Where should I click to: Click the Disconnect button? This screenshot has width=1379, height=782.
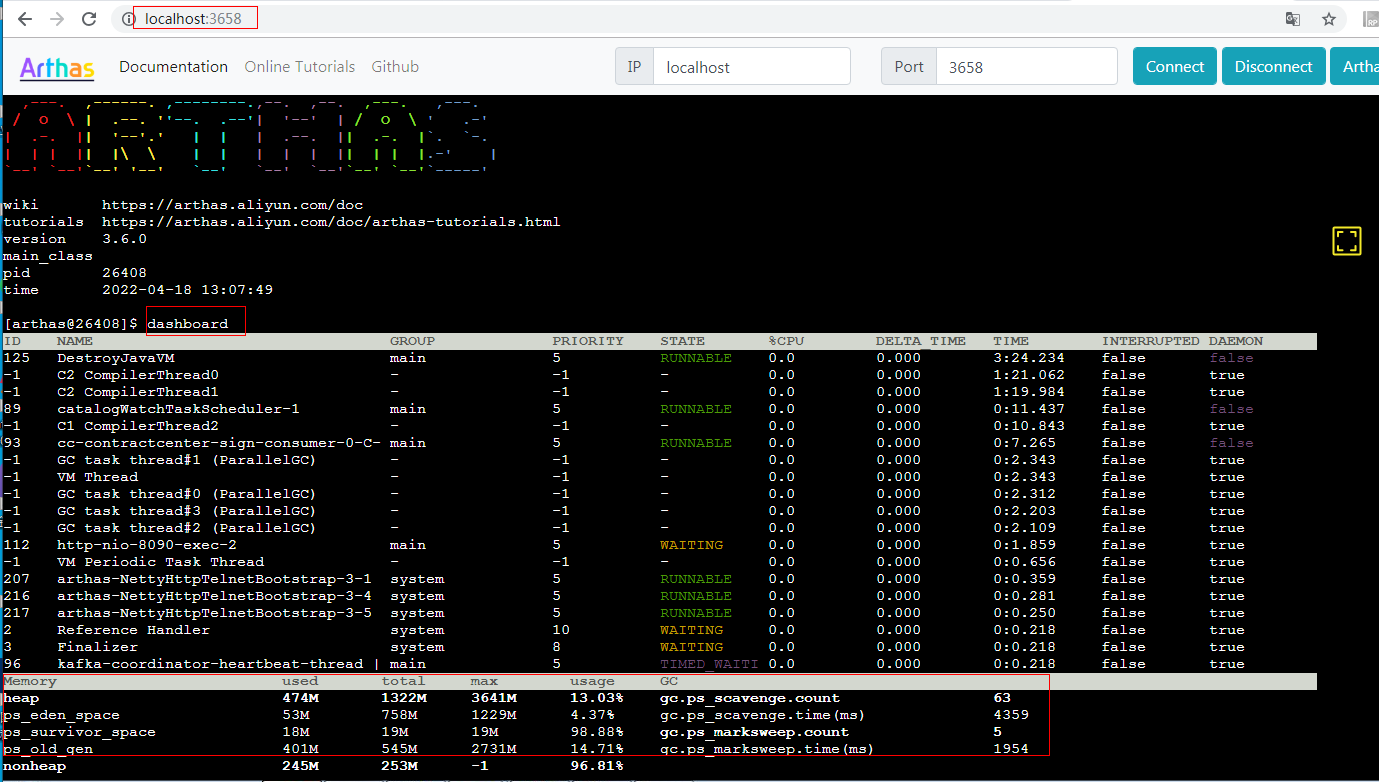pos(1274,67)
